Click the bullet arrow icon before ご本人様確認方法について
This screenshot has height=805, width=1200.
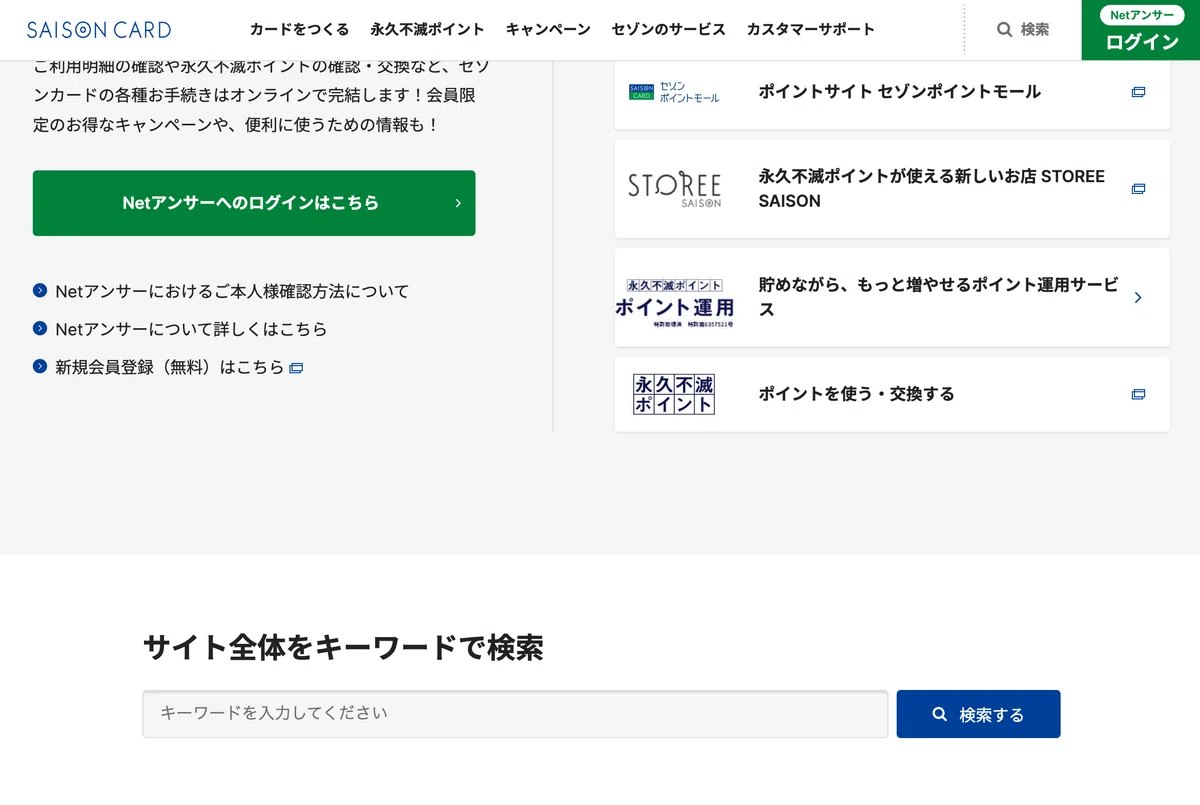(x=40, y=291)
